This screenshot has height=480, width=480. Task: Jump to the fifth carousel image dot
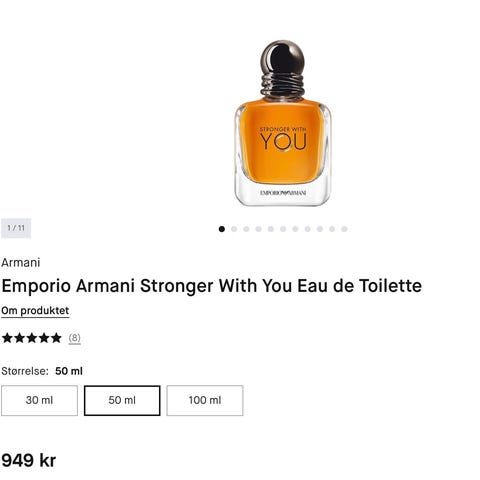click(271, 229)
